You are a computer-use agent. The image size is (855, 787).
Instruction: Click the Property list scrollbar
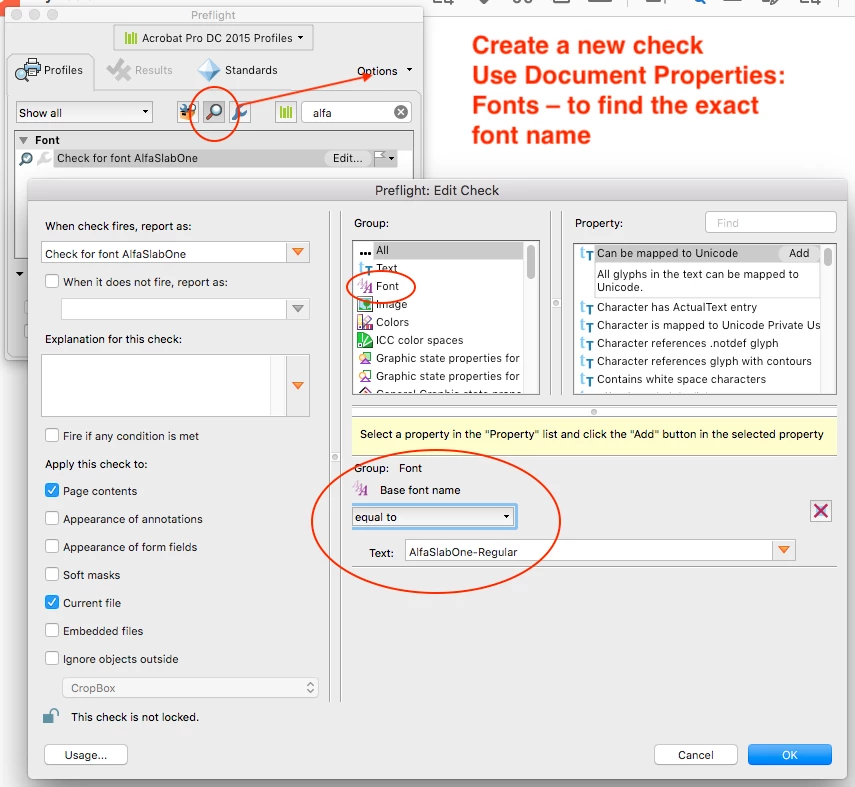[x=828, y=256]
